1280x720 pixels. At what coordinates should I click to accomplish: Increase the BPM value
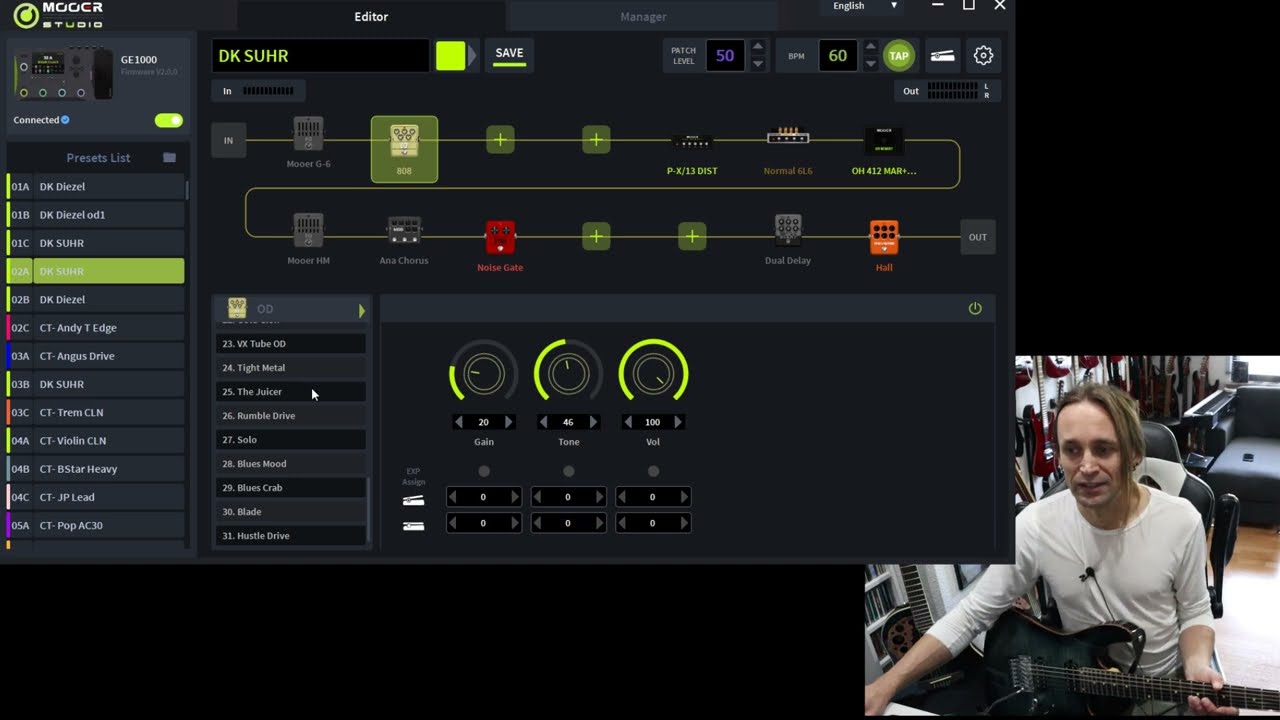pyautogui.click(x=870, y=47)
